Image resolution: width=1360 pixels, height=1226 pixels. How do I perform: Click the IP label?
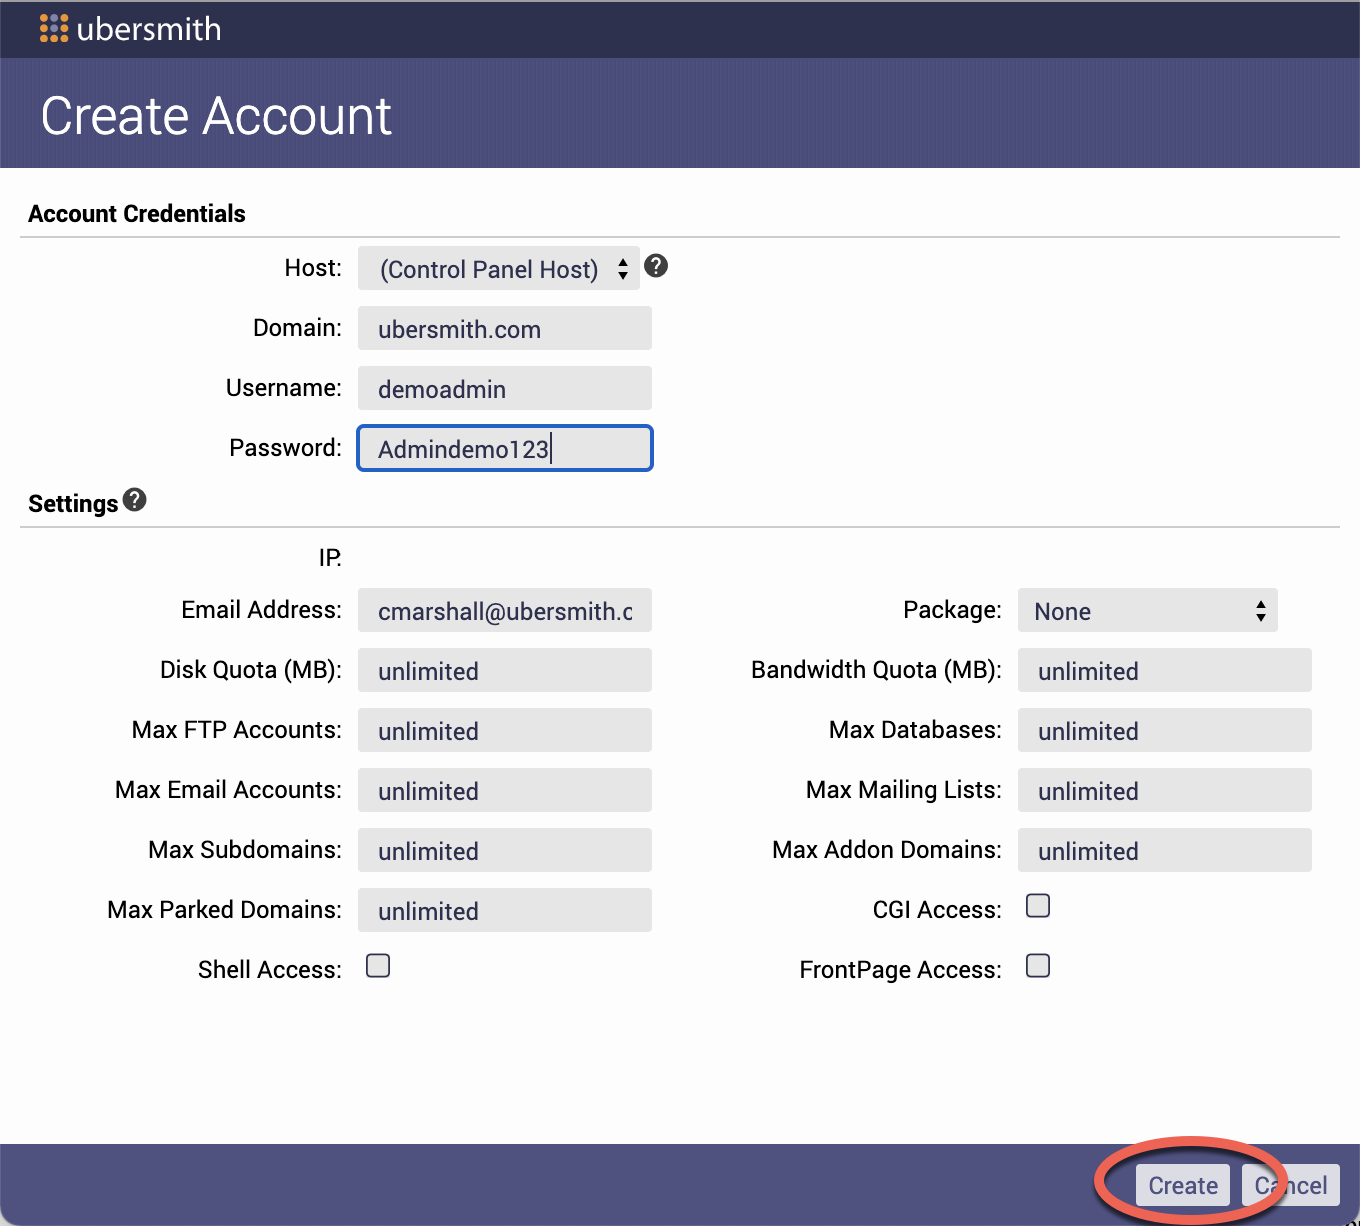point(330,558)
